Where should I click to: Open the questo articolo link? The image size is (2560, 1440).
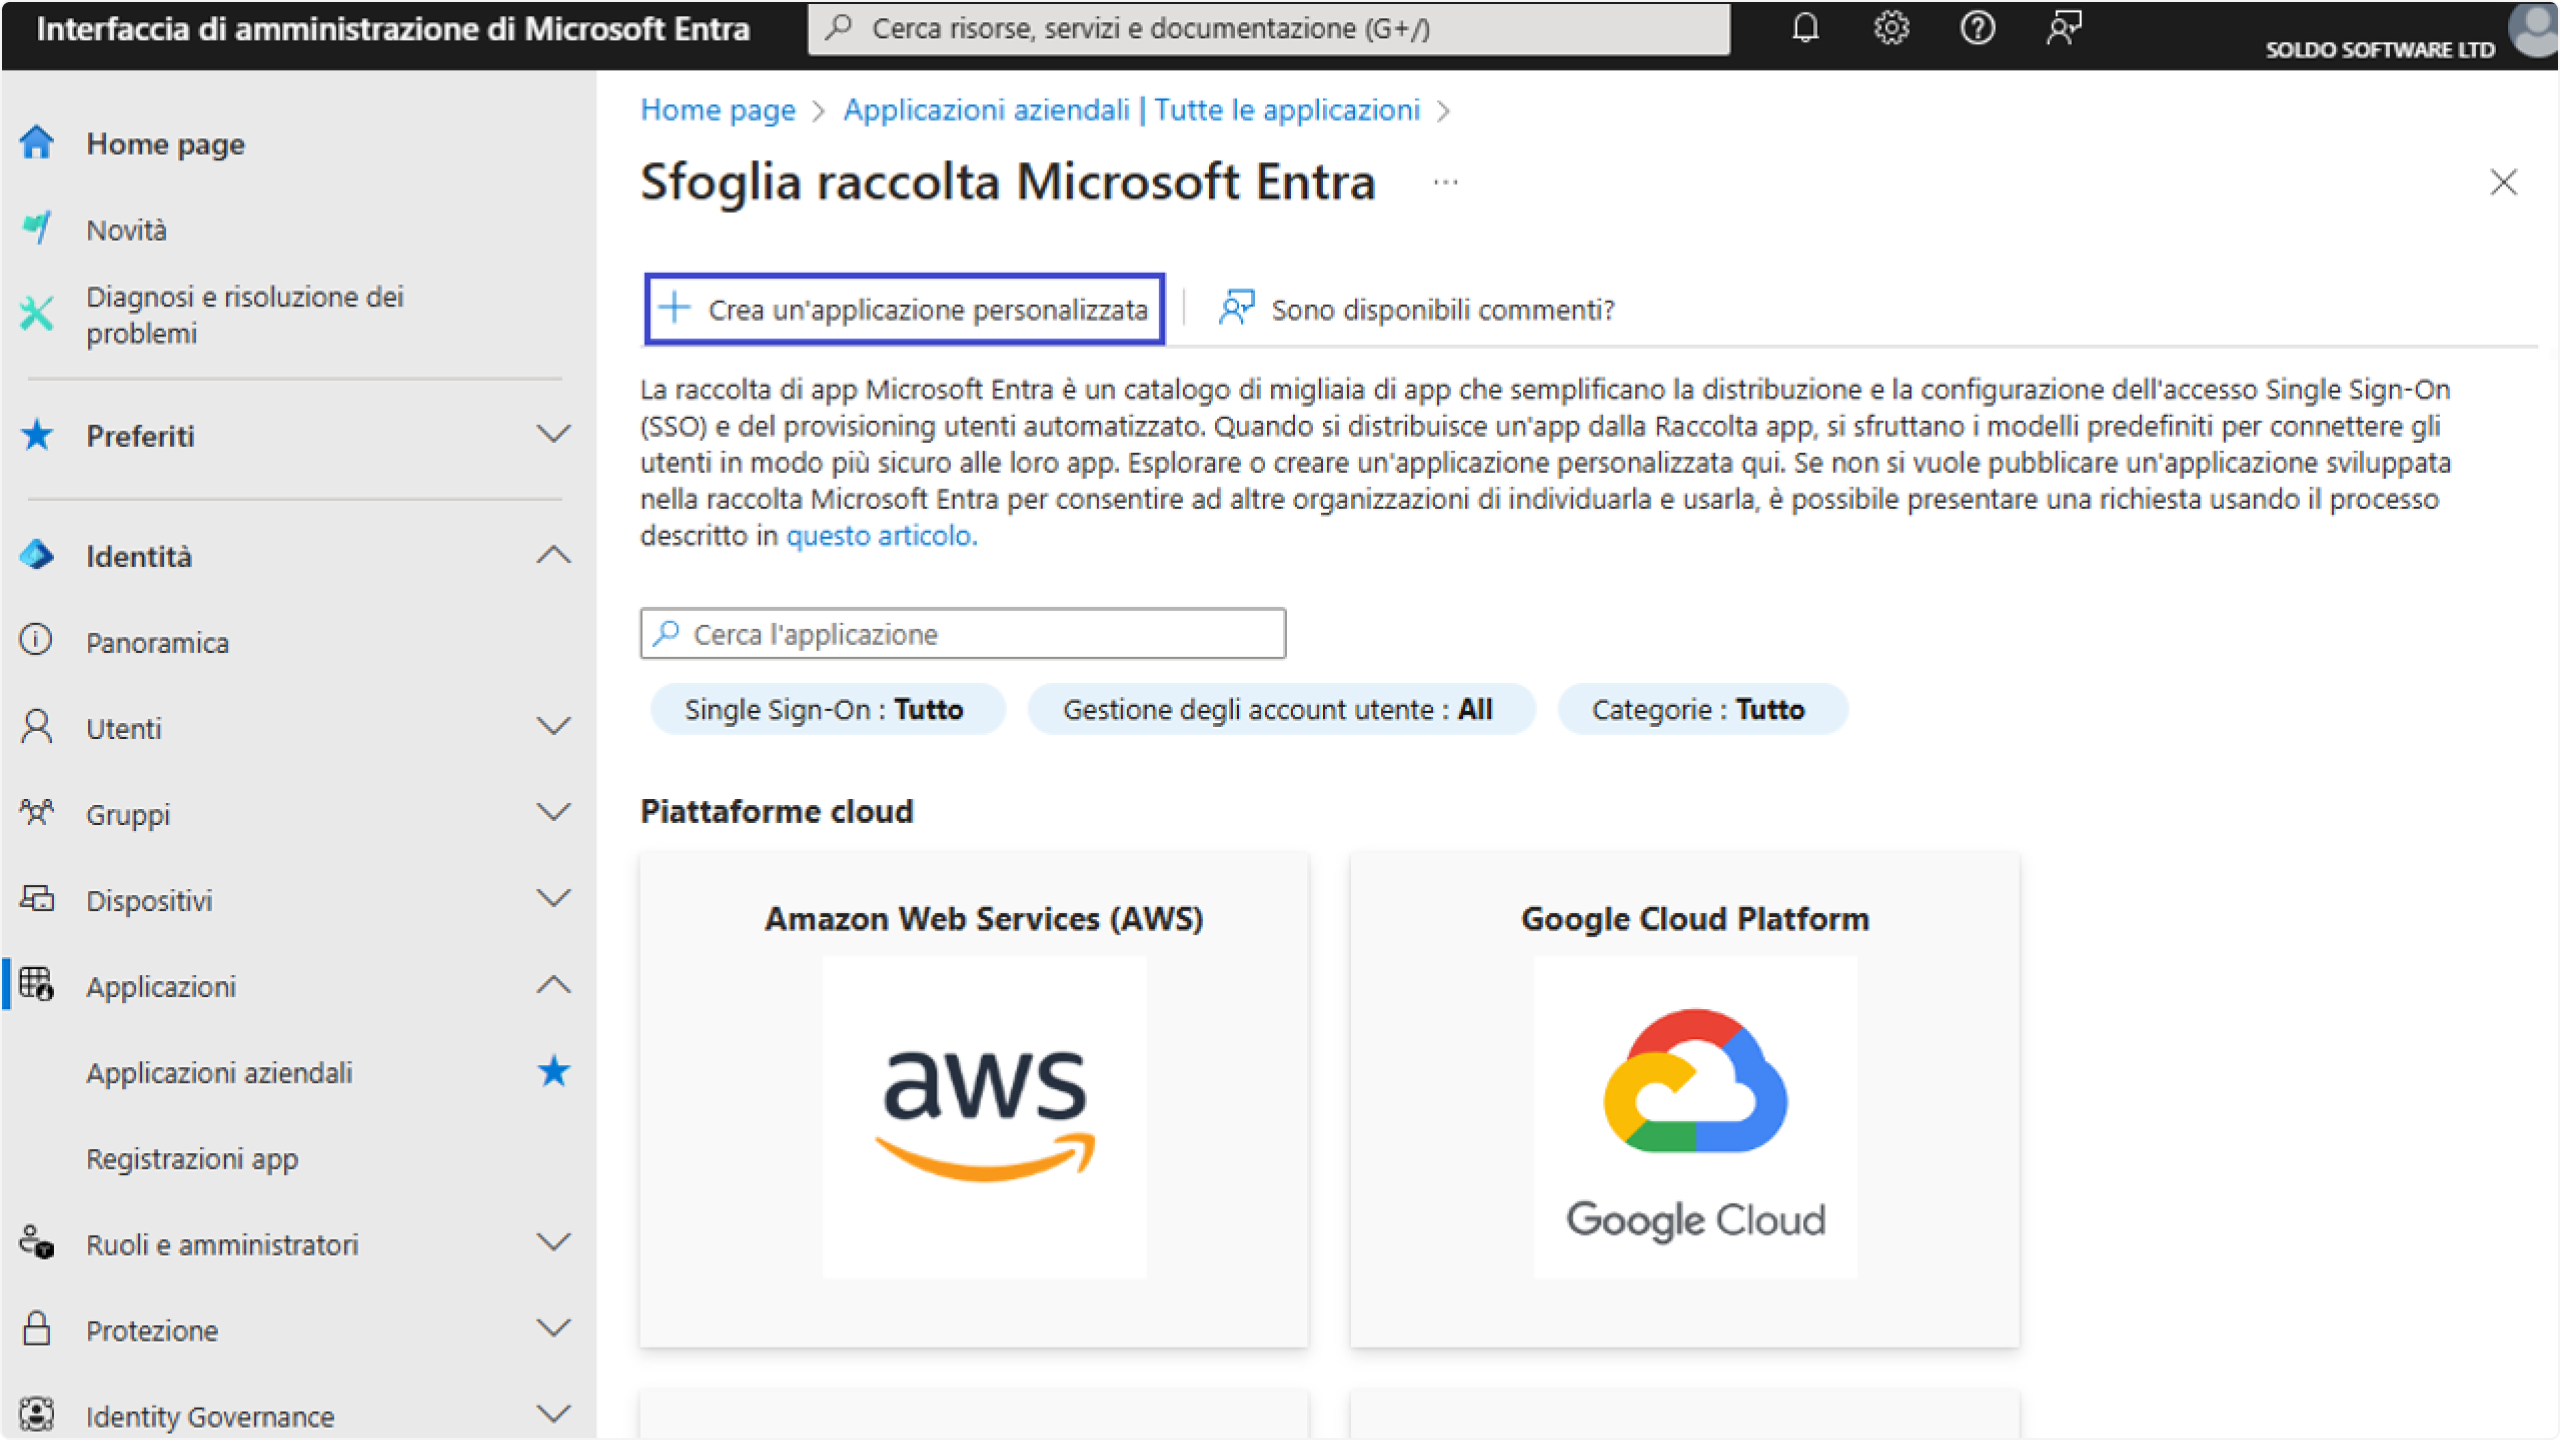tap(880, 536)
